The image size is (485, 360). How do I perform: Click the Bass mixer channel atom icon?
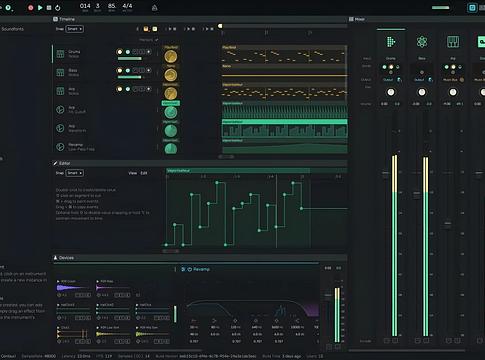422,42
